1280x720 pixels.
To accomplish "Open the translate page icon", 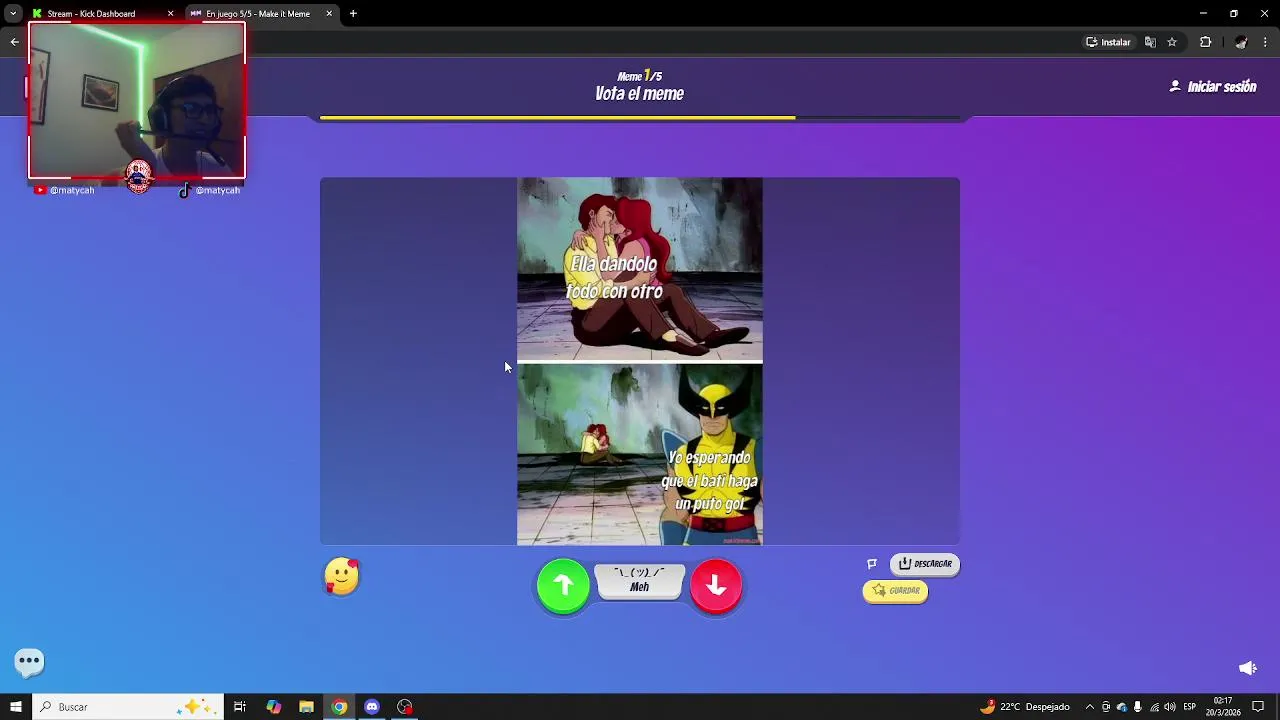I will (x=1150, y=42).
